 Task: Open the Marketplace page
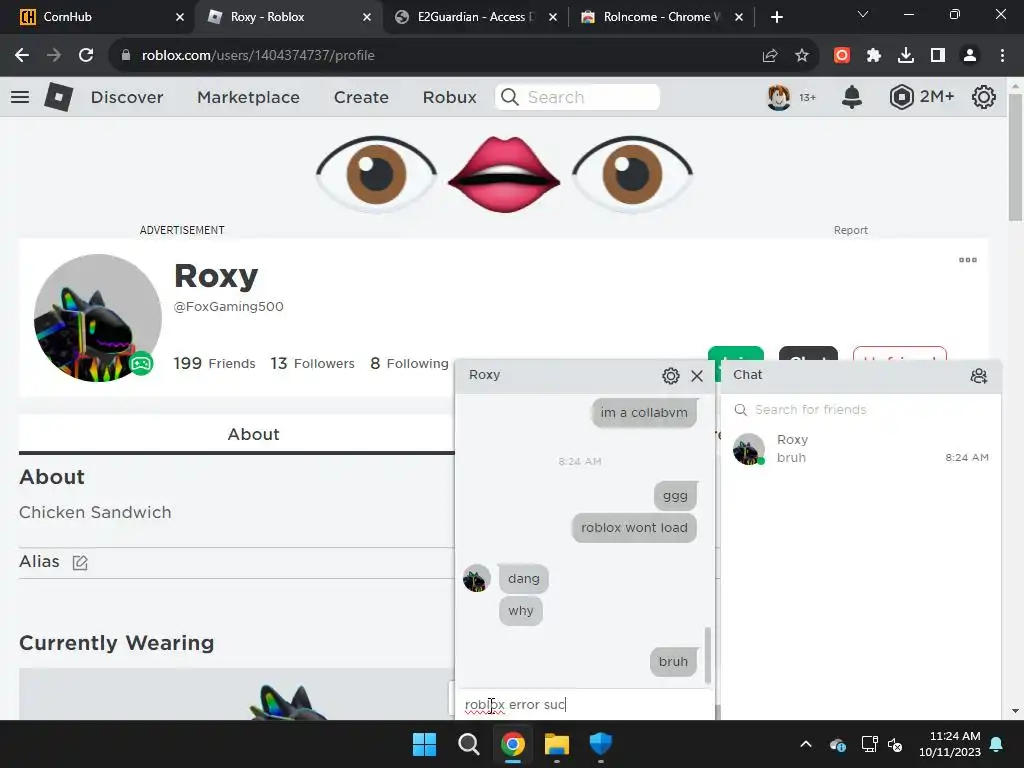248,97
